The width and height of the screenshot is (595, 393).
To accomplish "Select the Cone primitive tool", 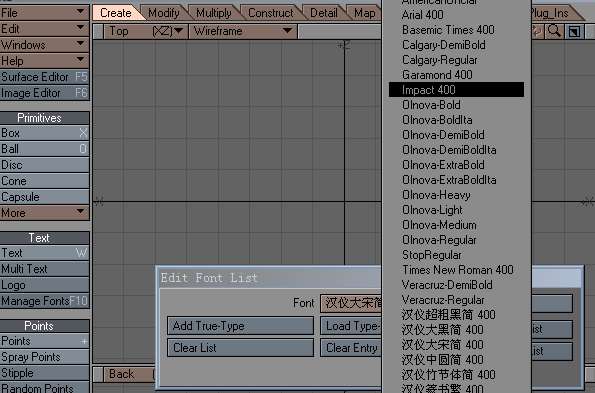I will pyautogui.click(x=45, y=181).
